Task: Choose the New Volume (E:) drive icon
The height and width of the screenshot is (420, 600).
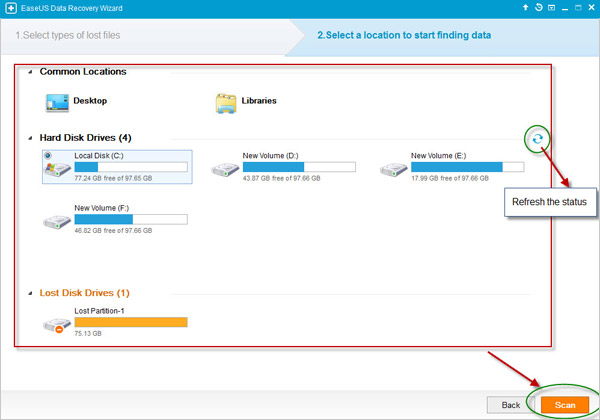Action: point(394,170)
